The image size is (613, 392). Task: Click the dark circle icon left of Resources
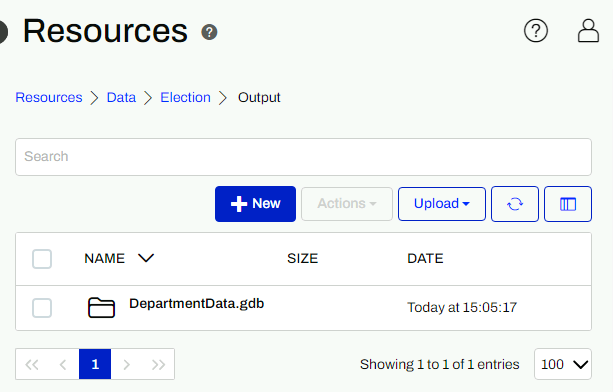3,32
